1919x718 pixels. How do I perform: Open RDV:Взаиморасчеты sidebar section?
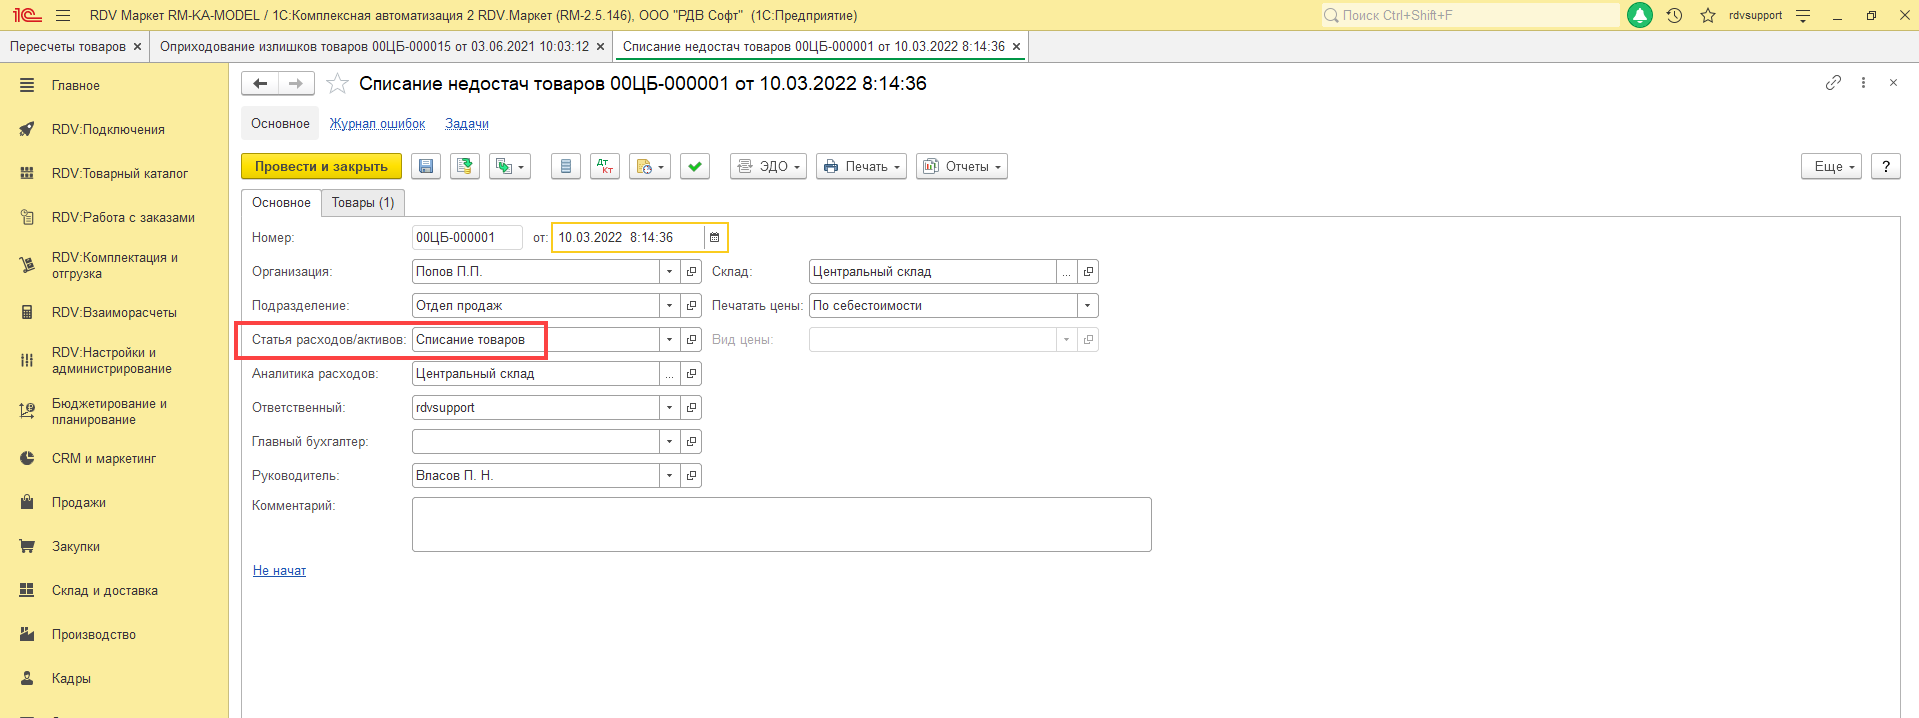[x=114, y=313]
